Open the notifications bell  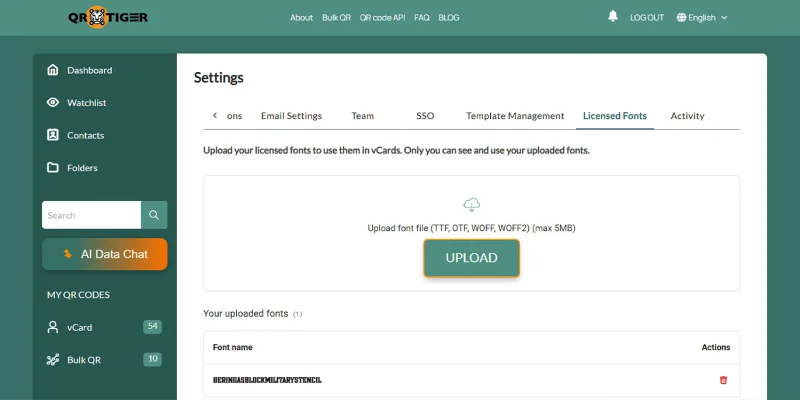[613, 16]
